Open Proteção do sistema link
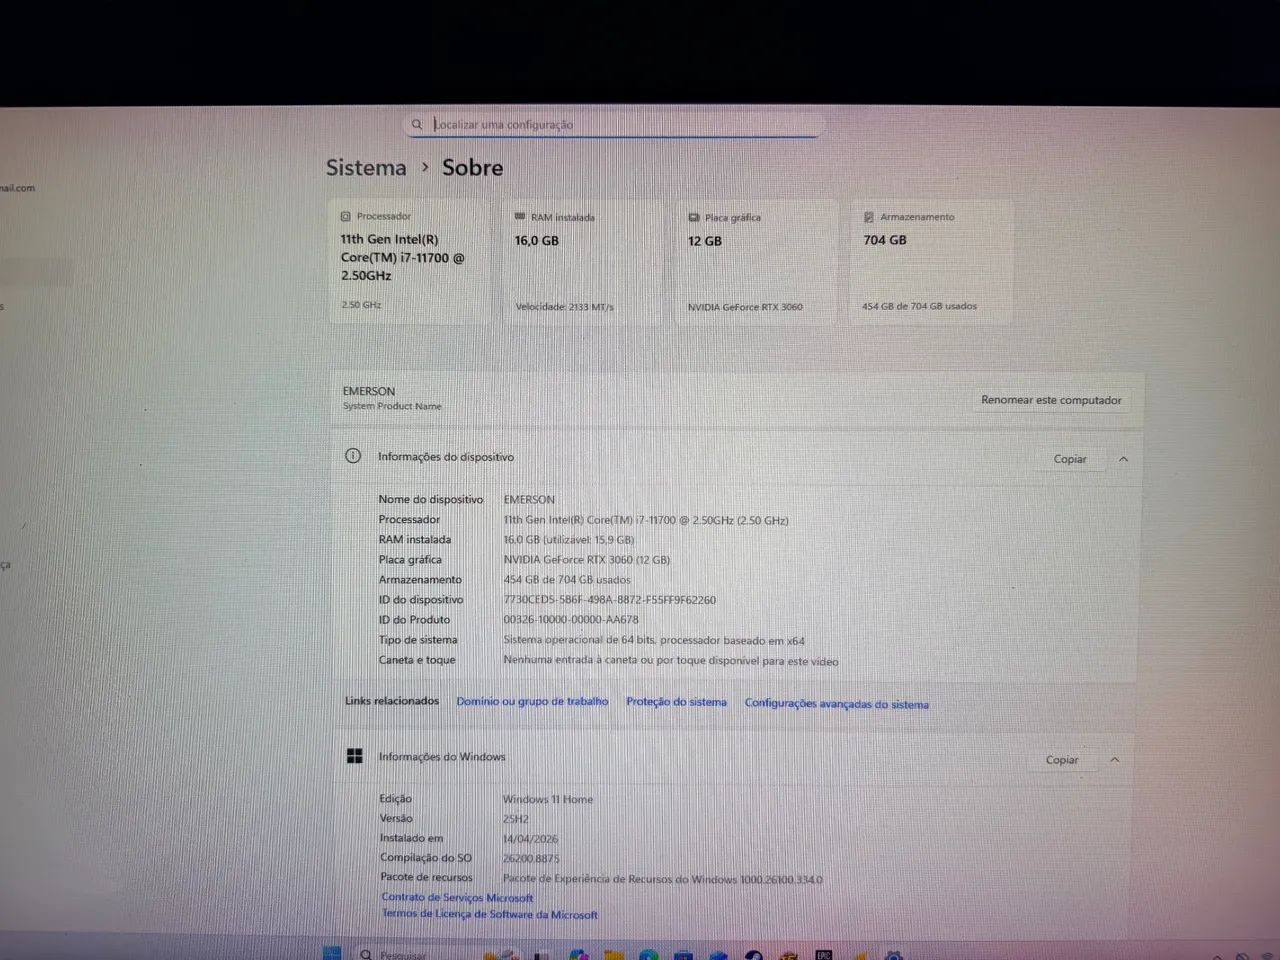The height and width of the screenshot is (960, 1280). click(676, 702)
